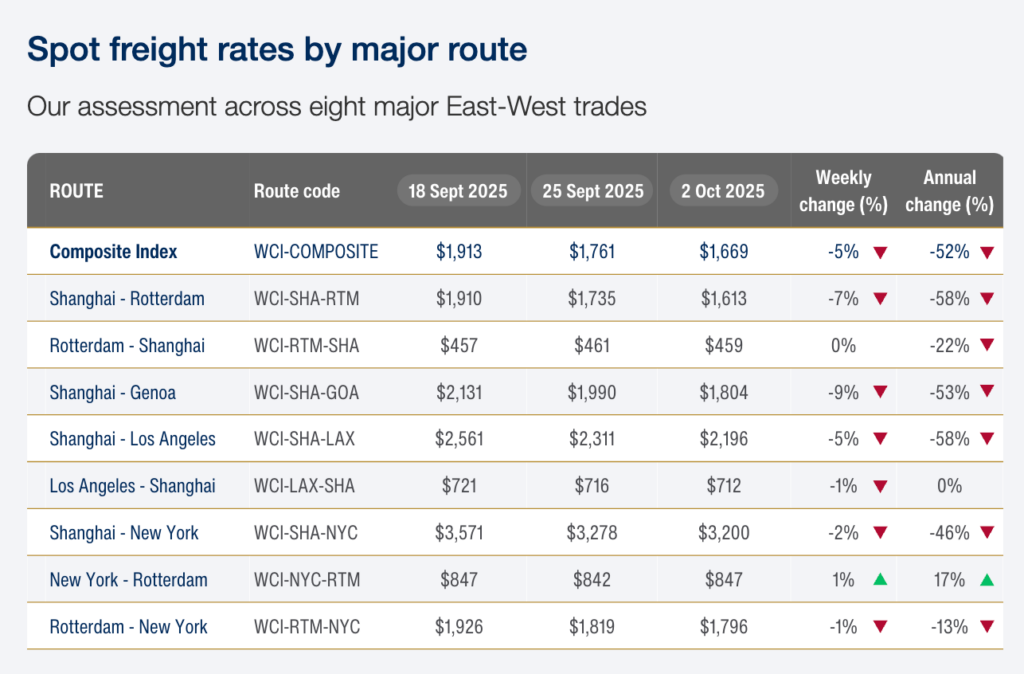This screenshot has width=1024, height=674.
Task: Select the 2 Oct 2025 date pill
Action: (x=724, y=191)
